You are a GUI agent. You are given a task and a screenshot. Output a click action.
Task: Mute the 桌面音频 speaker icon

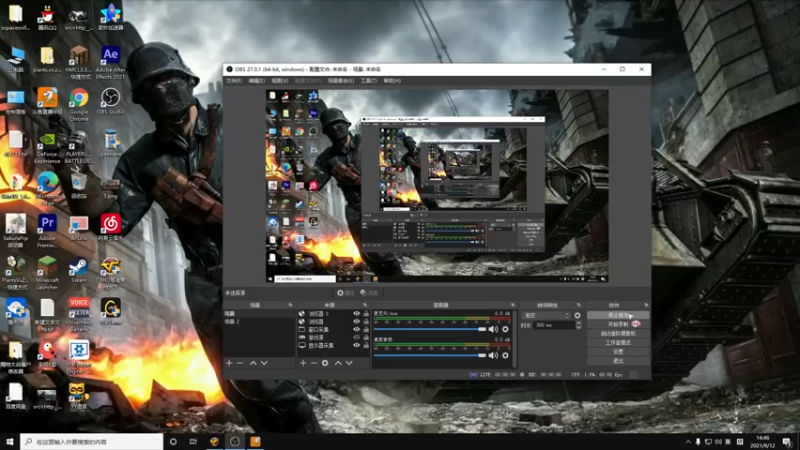493,355
